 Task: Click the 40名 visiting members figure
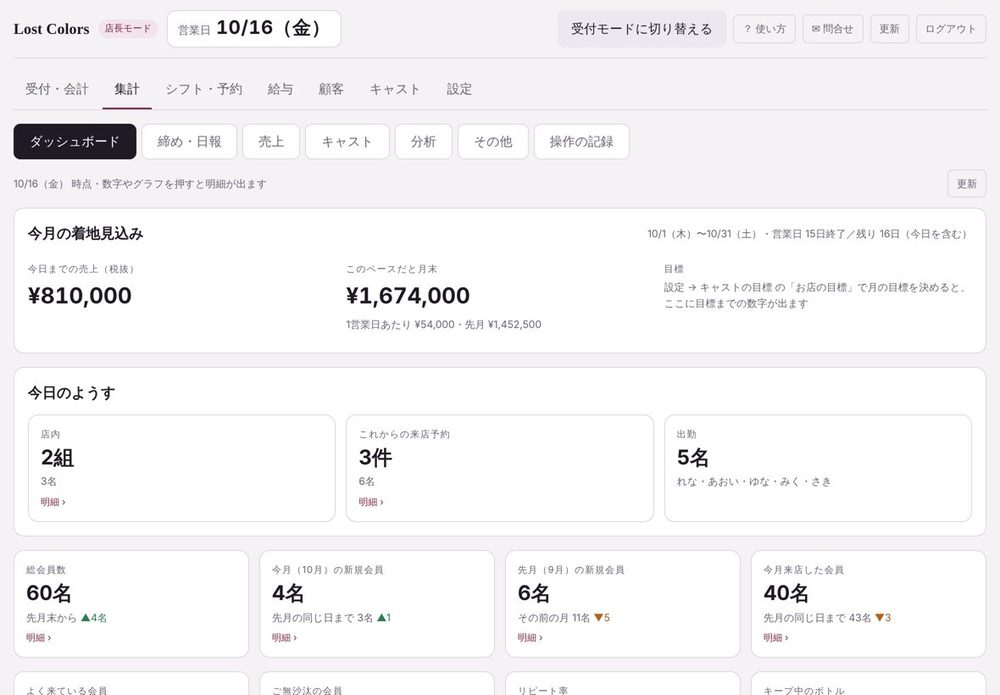pos(786,594)
